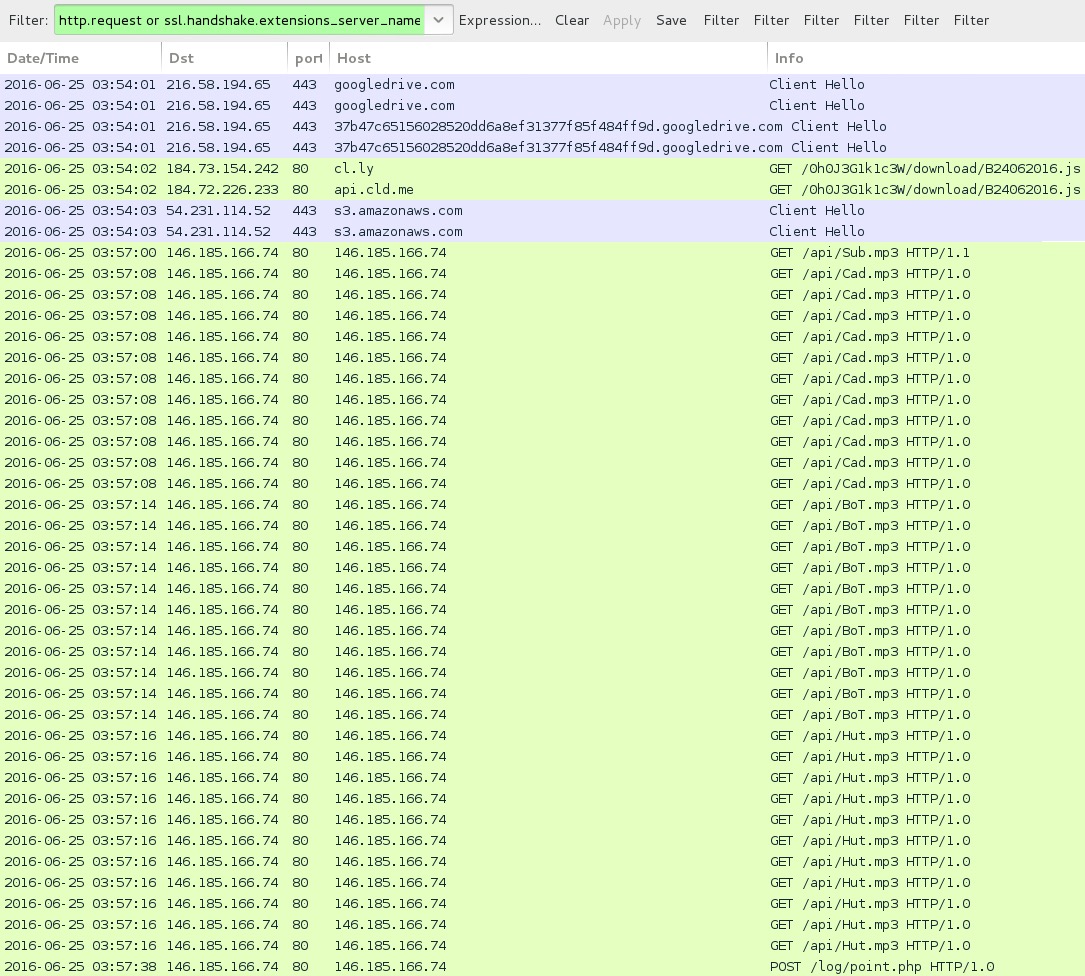1085x976 pixels.
Task: Click the Info column header
Action: coord(925,58)
